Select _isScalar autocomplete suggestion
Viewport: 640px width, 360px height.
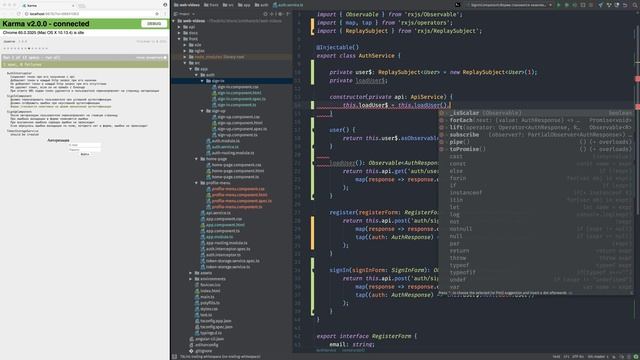pos(536,113)
